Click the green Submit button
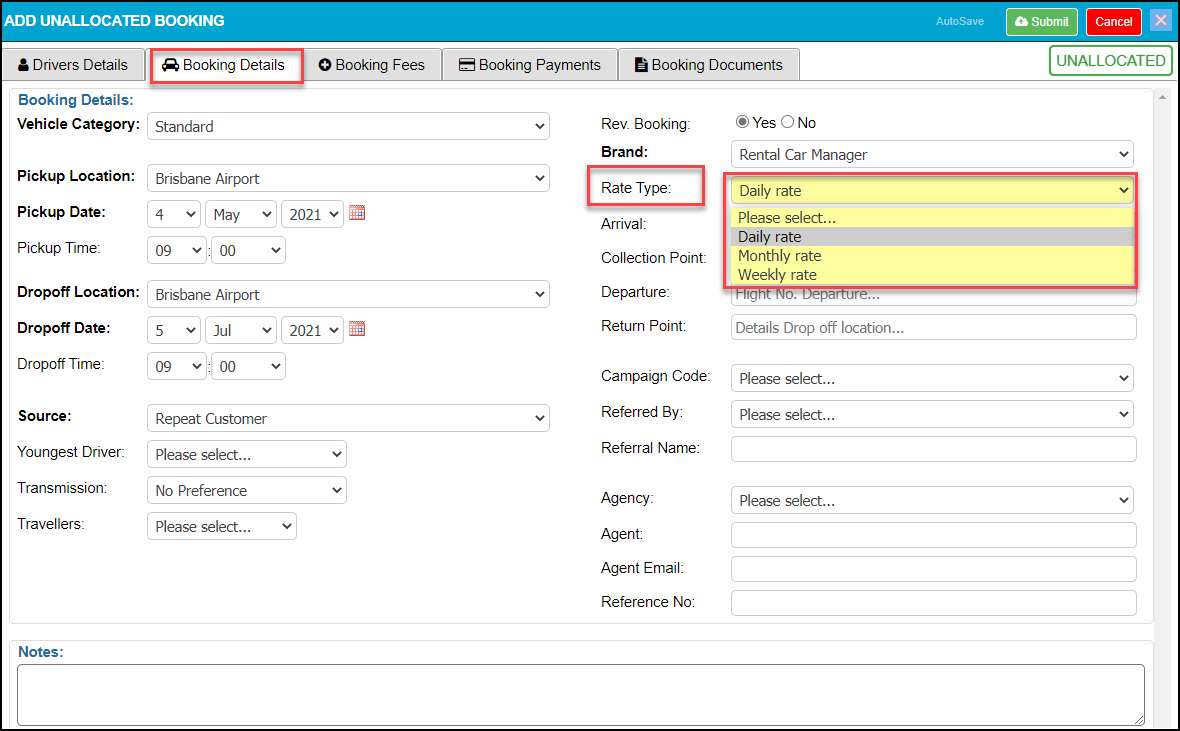The width and height of the screenshot is (1180, 731). click(1042, 22)
